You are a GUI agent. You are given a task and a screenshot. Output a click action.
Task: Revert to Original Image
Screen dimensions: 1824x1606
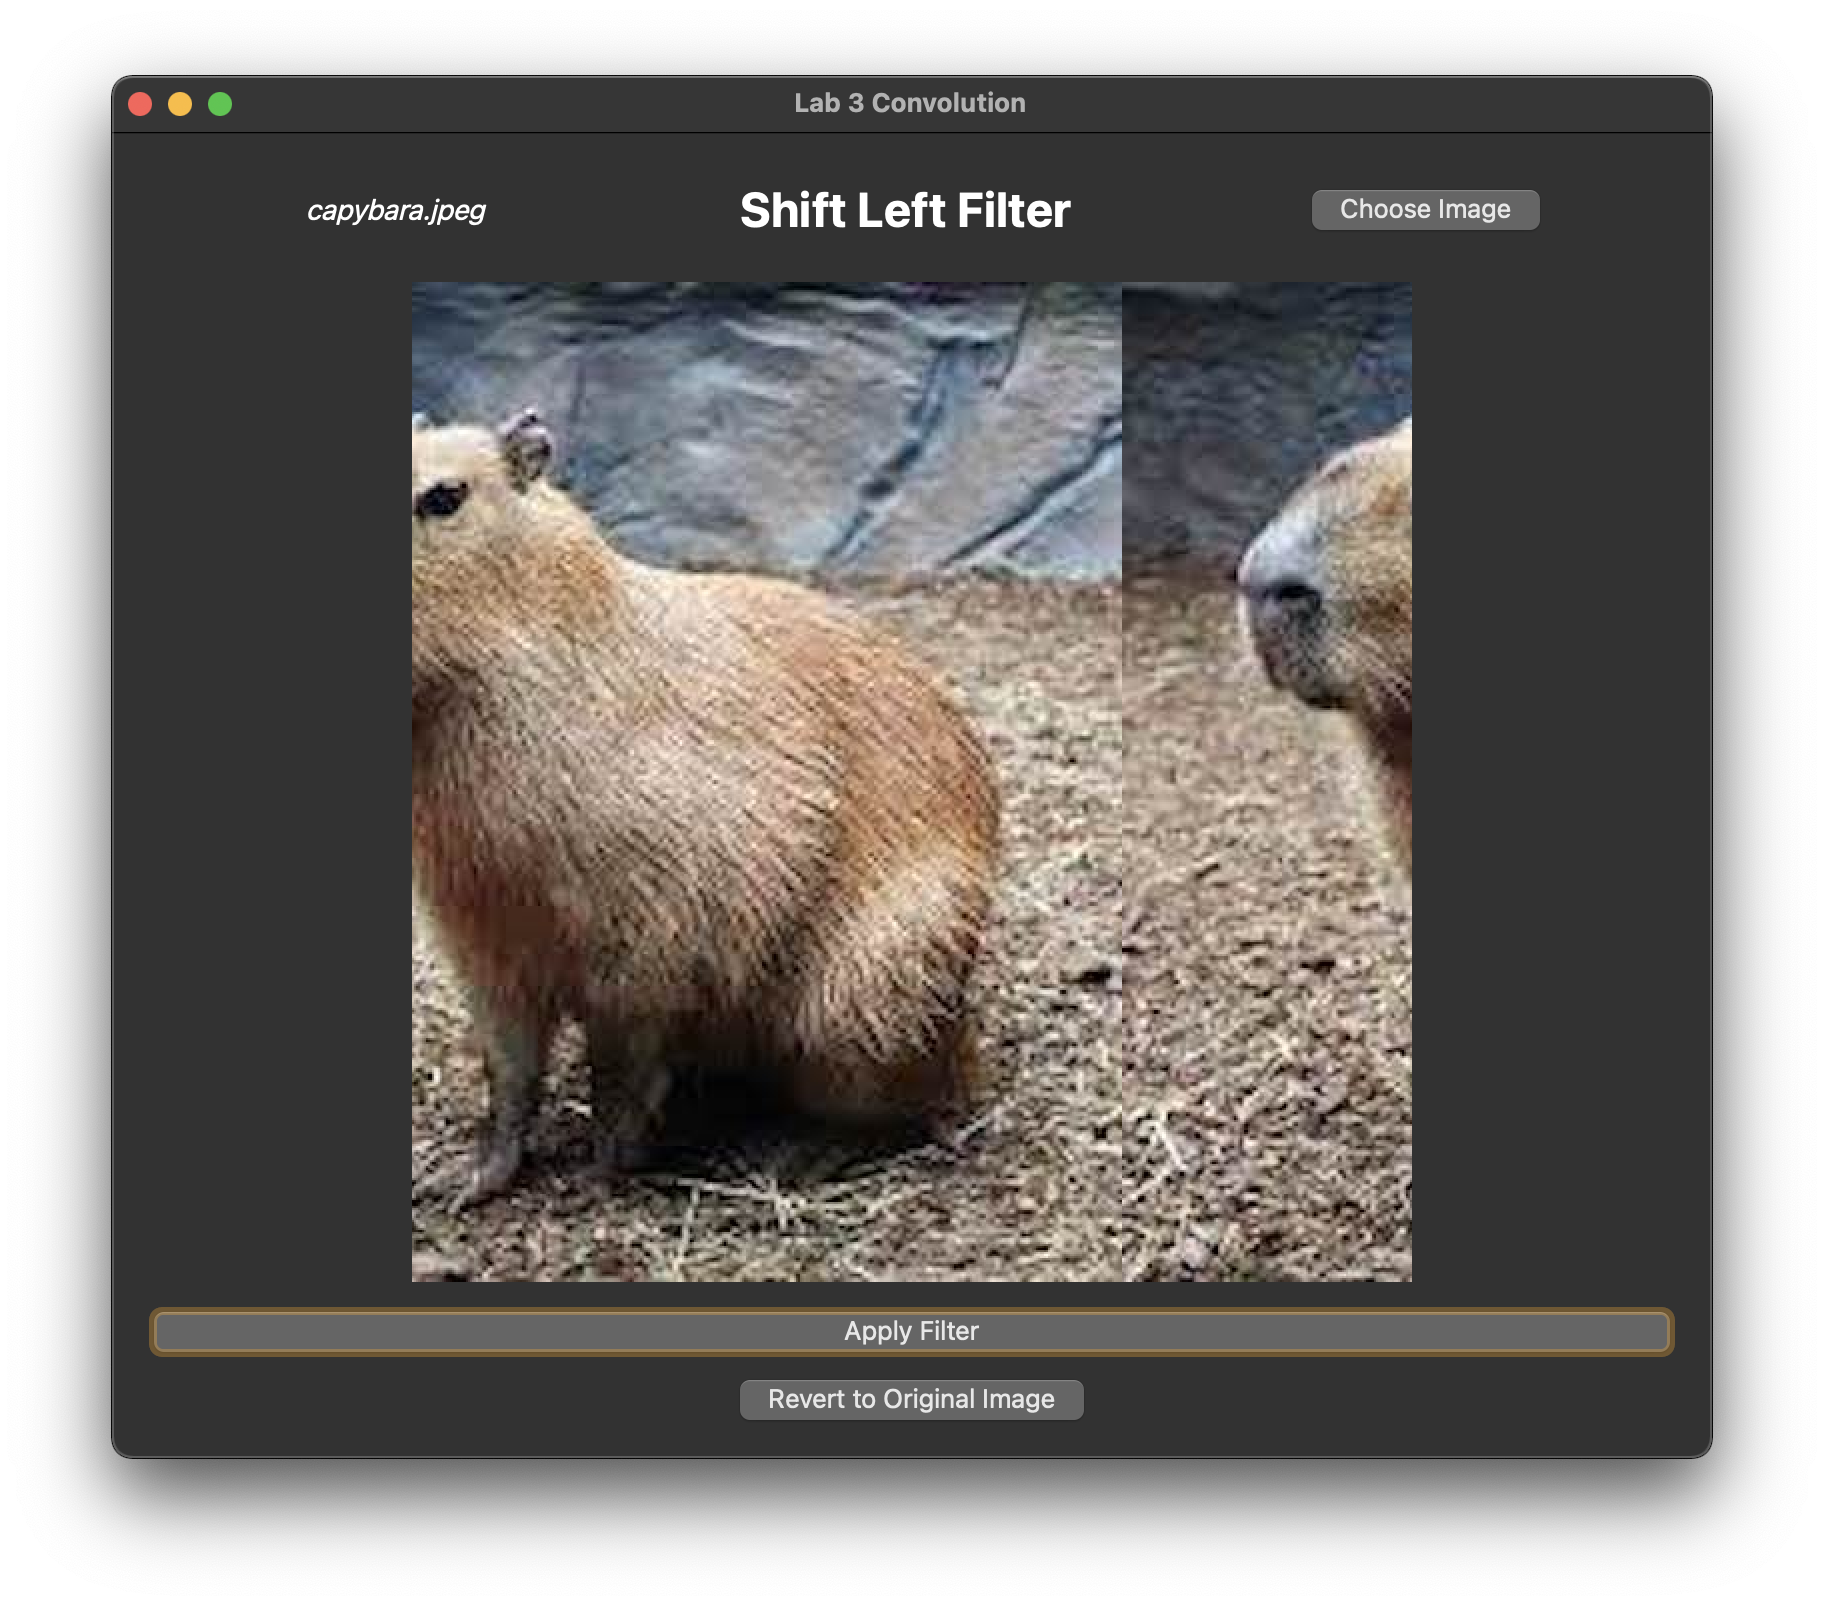click(911, 1399)
